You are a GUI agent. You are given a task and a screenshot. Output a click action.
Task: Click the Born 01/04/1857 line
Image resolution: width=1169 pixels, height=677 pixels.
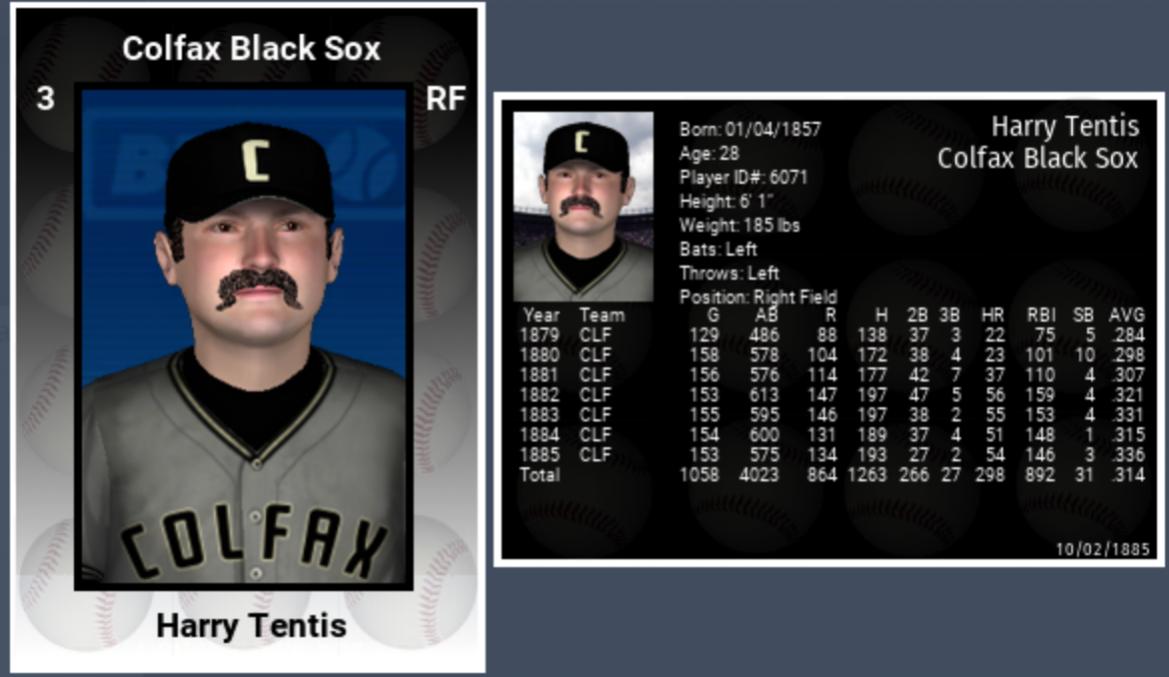coord(750,129)
